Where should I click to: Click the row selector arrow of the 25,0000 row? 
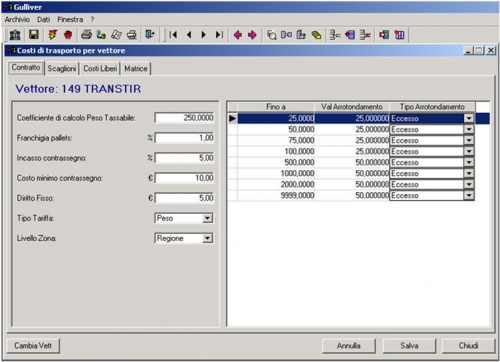(232, 118)
